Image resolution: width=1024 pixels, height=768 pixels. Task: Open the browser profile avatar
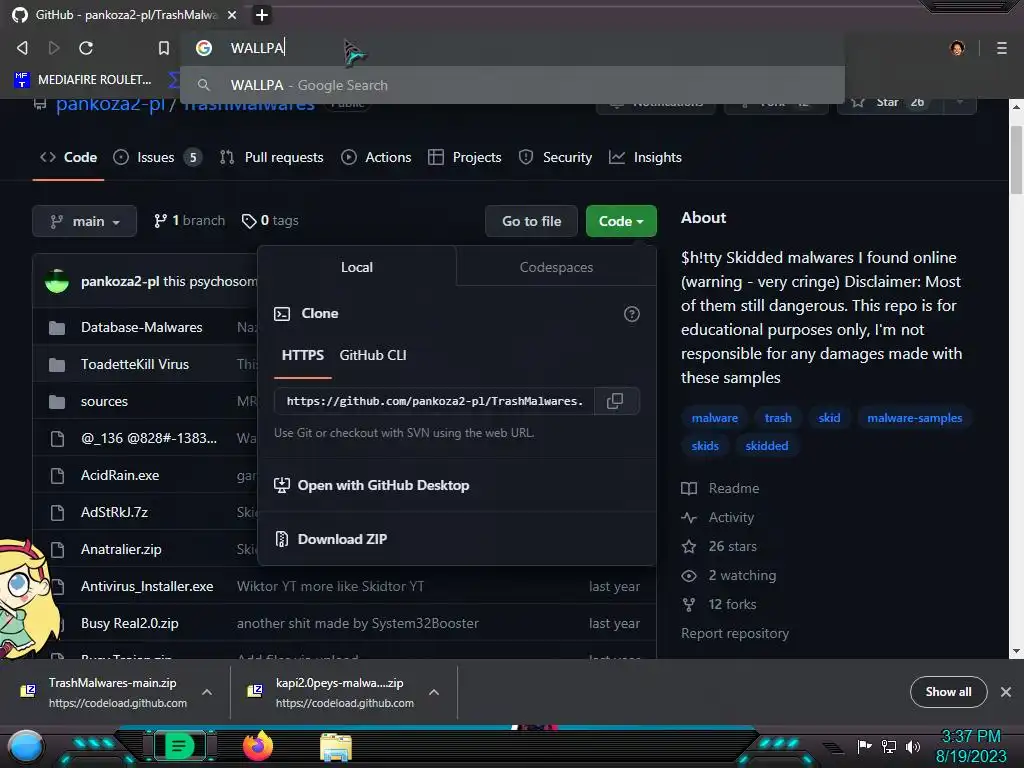(957, 48)
